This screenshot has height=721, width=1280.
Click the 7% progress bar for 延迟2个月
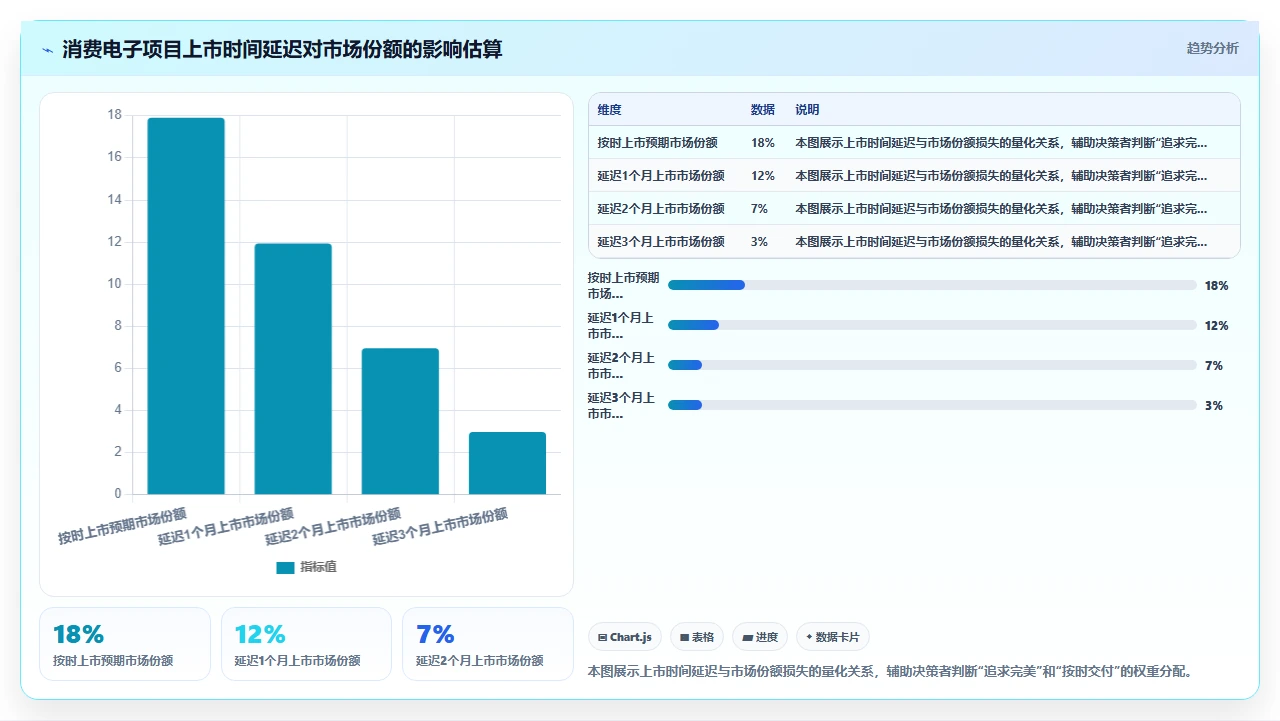pos(932,365)
